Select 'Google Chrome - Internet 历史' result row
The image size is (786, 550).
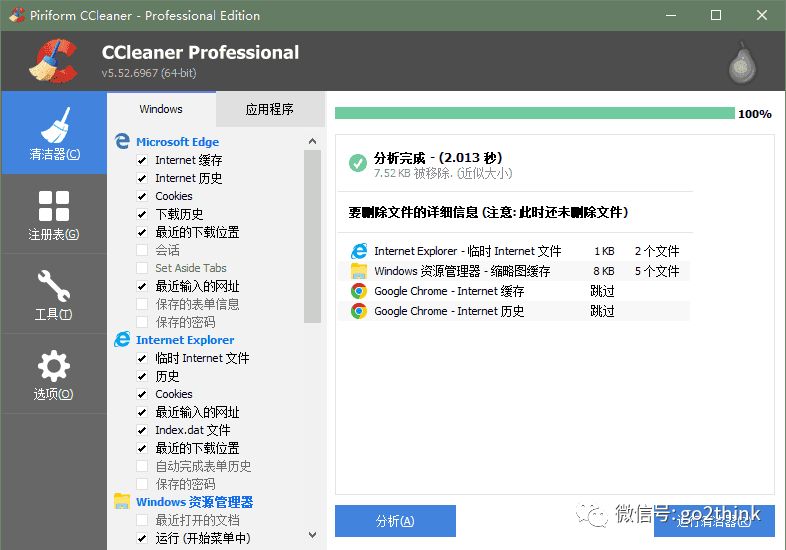[x=514, y=311]
